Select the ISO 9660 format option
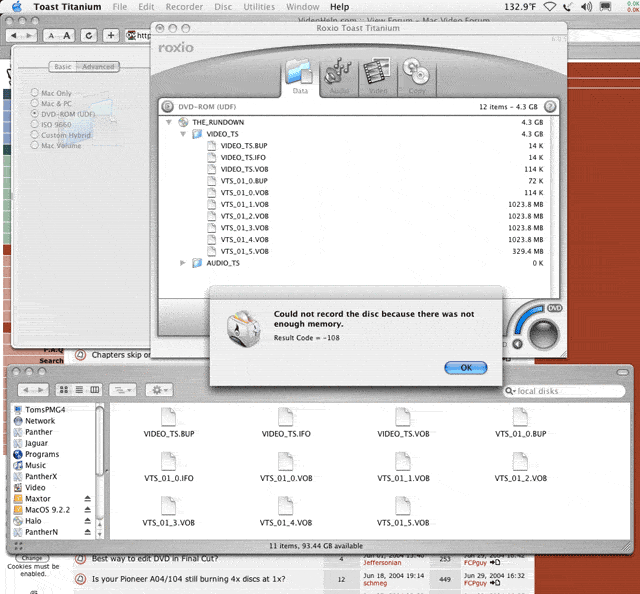This screenshot has height=594, width=640. [x=35, y=124]
